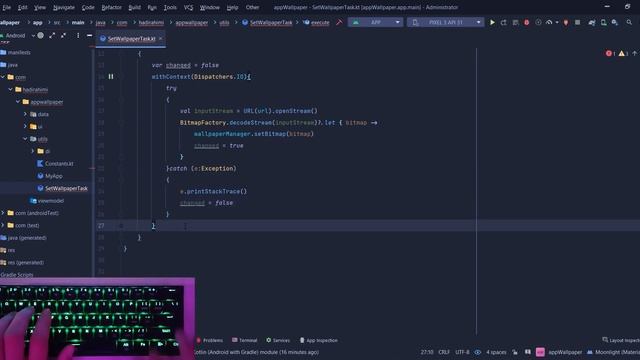Click the red error count indicator in editor
The width and height of the screenshot is (640, 360).
(x=610, y=53)
